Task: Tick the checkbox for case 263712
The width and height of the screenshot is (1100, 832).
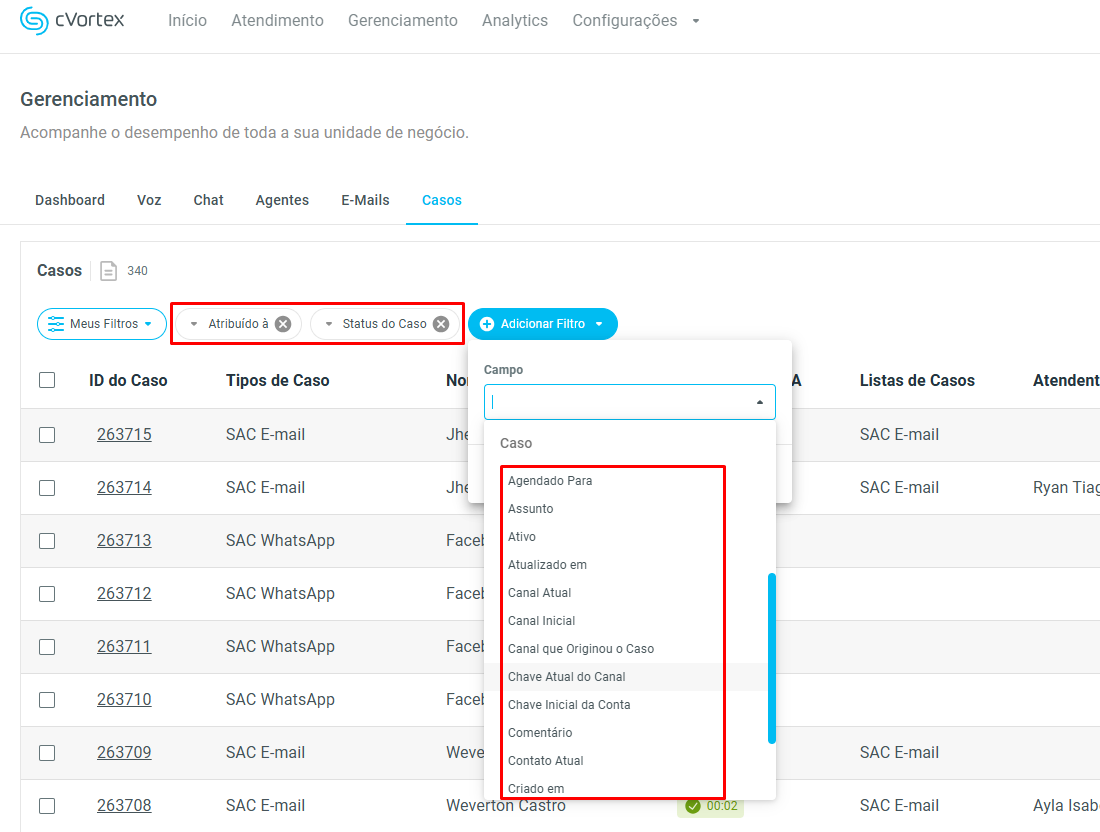Action: 47,594
